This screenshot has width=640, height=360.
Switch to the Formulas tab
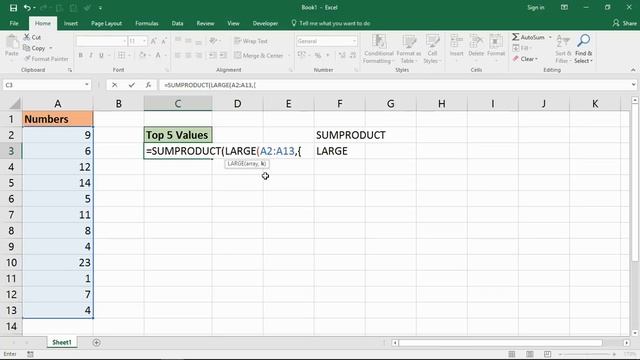pyautogui.click(x=147, y=23)
